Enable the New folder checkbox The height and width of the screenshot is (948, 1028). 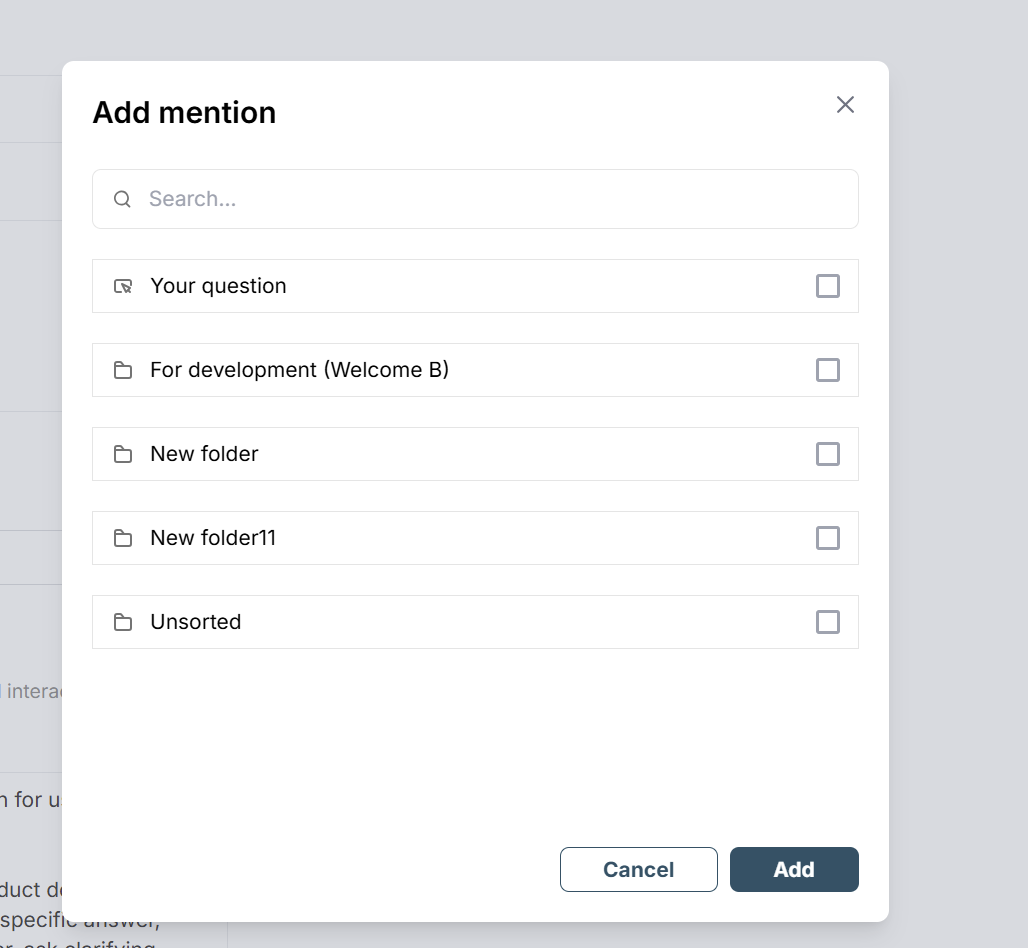click(x=827, y=454)
